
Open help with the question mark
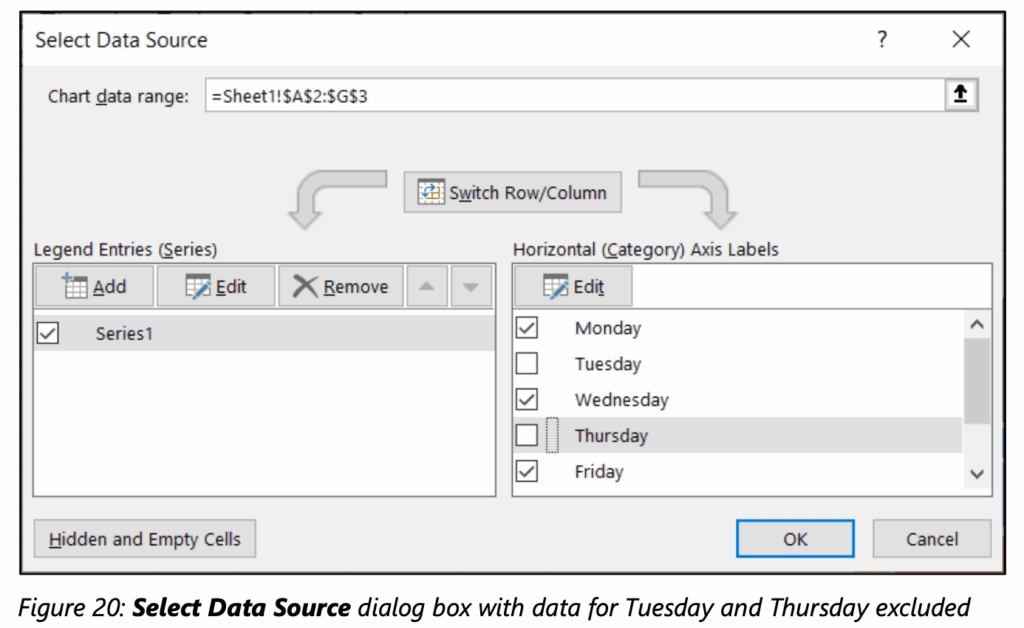882,40
